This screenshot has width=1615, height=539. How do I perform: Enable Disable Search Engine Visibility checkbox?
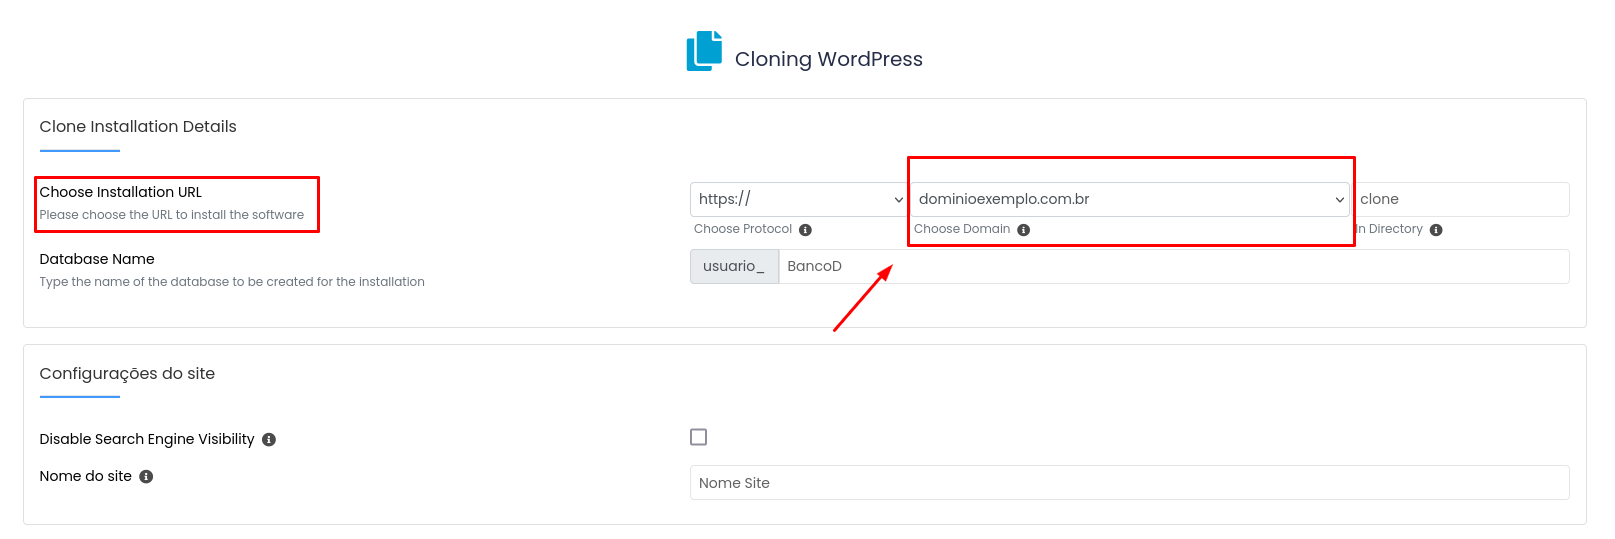click(699, 437)
